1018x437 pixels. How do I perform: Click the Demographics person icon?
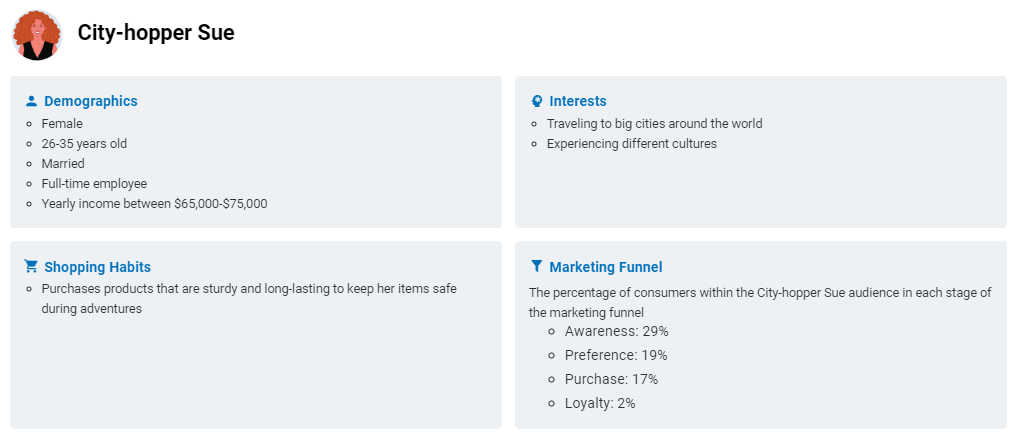pyautogui.click(x=31, y=101)
